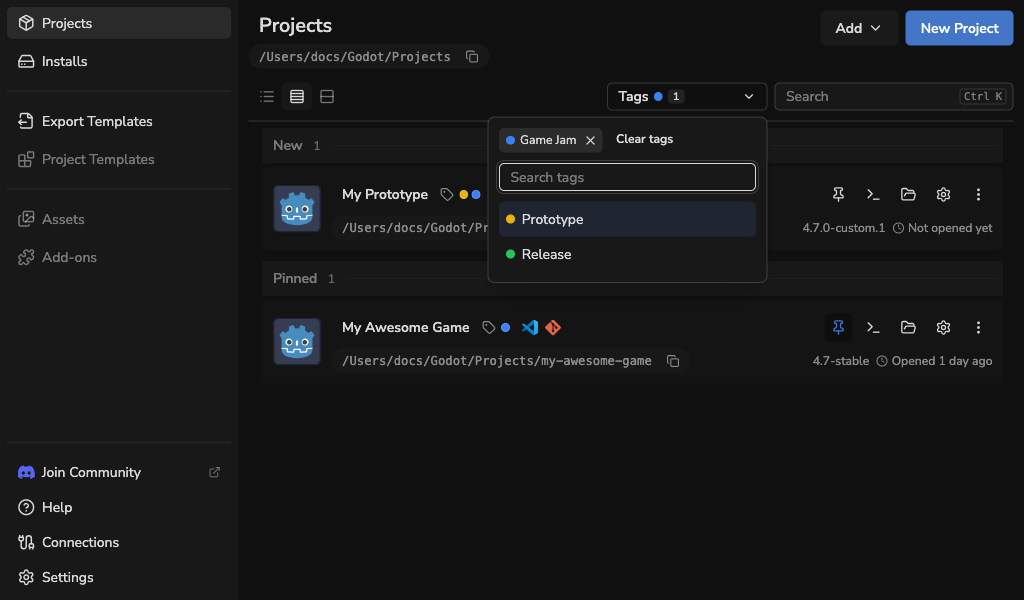Open terminal for My Awesome Game
1024x600 pixels.
[x=873, y=327]
